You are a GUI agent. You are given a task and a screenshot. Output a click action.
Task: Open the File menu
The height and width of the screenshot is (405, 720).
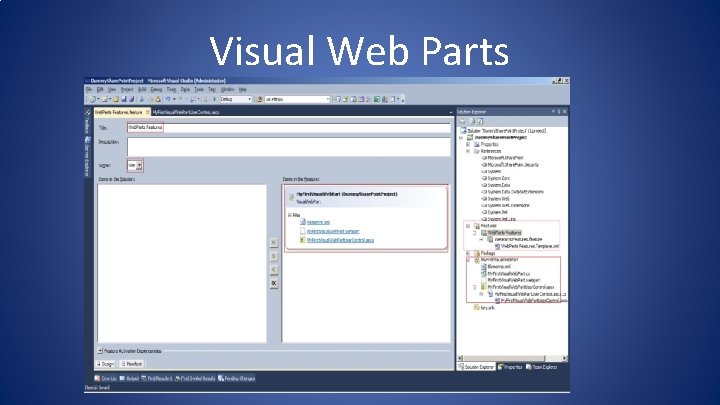click(x=89, y=90)
